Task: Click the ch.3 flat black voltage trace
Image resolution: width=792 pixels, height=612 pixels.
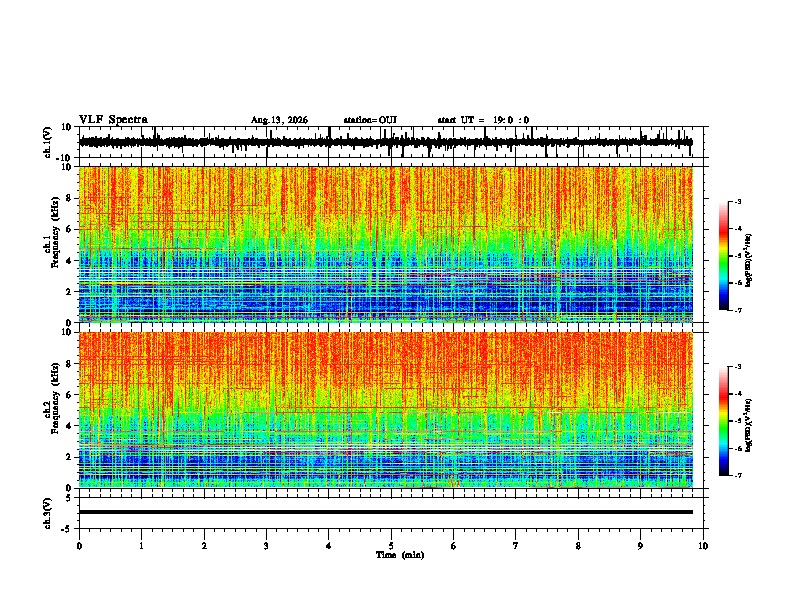Action: pyautogui.click(x=385, y=512)
